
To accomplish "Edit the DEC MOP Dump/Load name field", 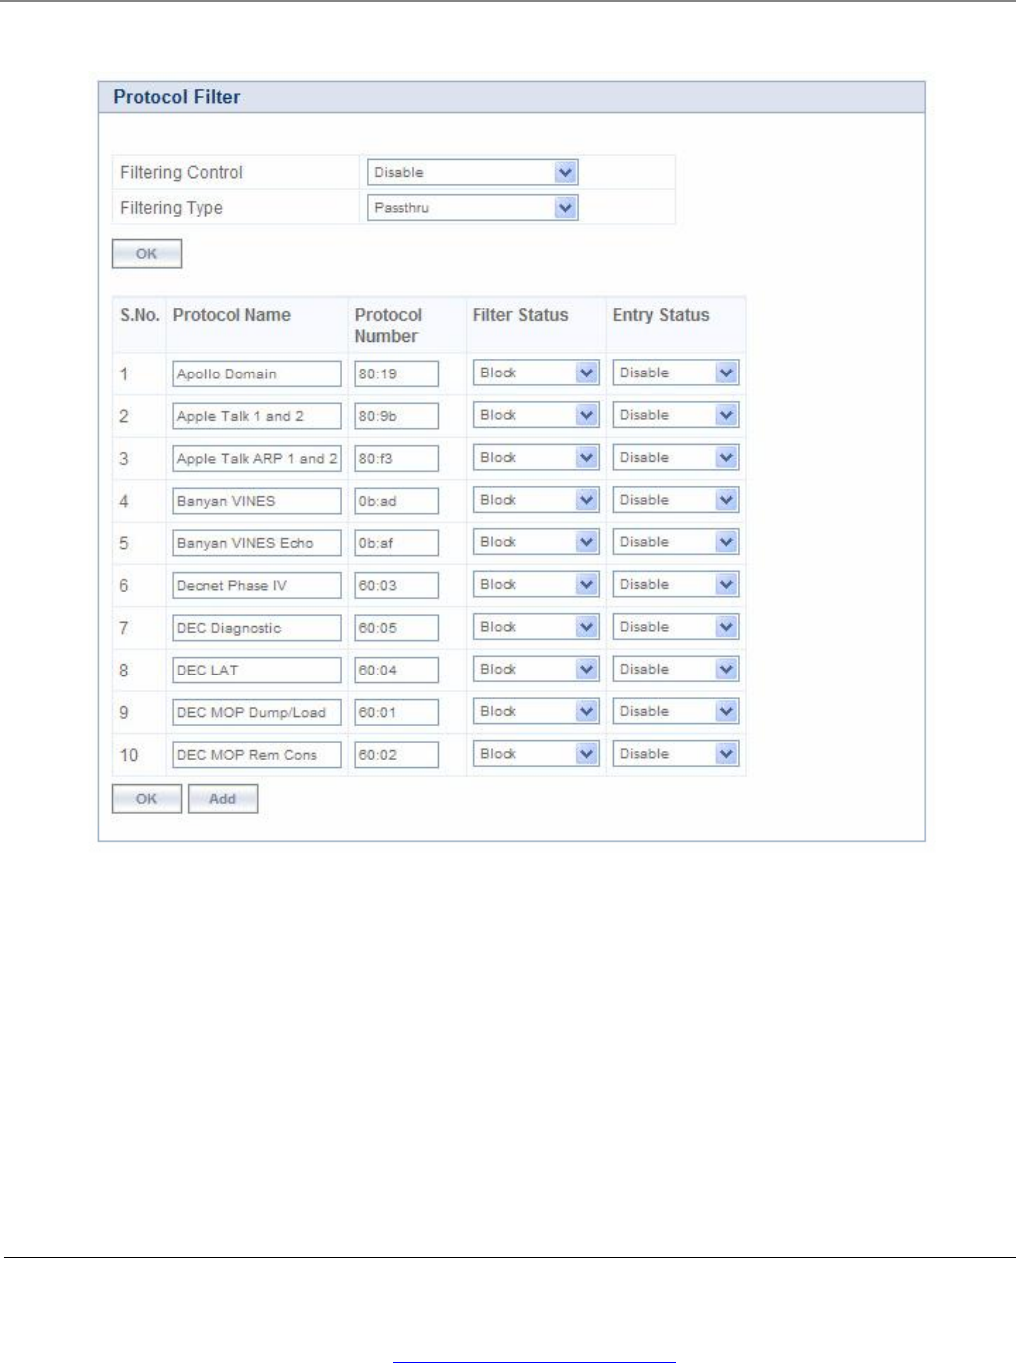I will coord(256,713).
